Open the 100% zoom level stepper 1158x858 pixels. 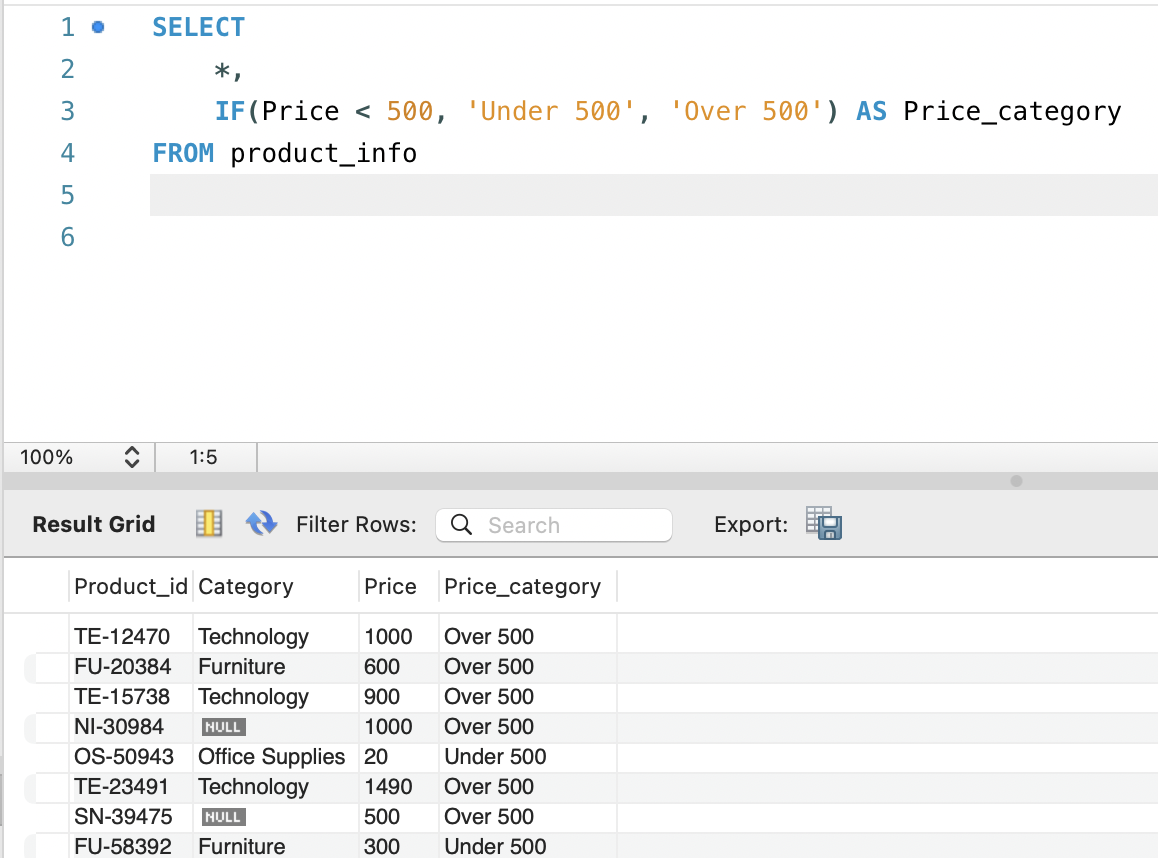pyautogui.click(x=131, y=457)
